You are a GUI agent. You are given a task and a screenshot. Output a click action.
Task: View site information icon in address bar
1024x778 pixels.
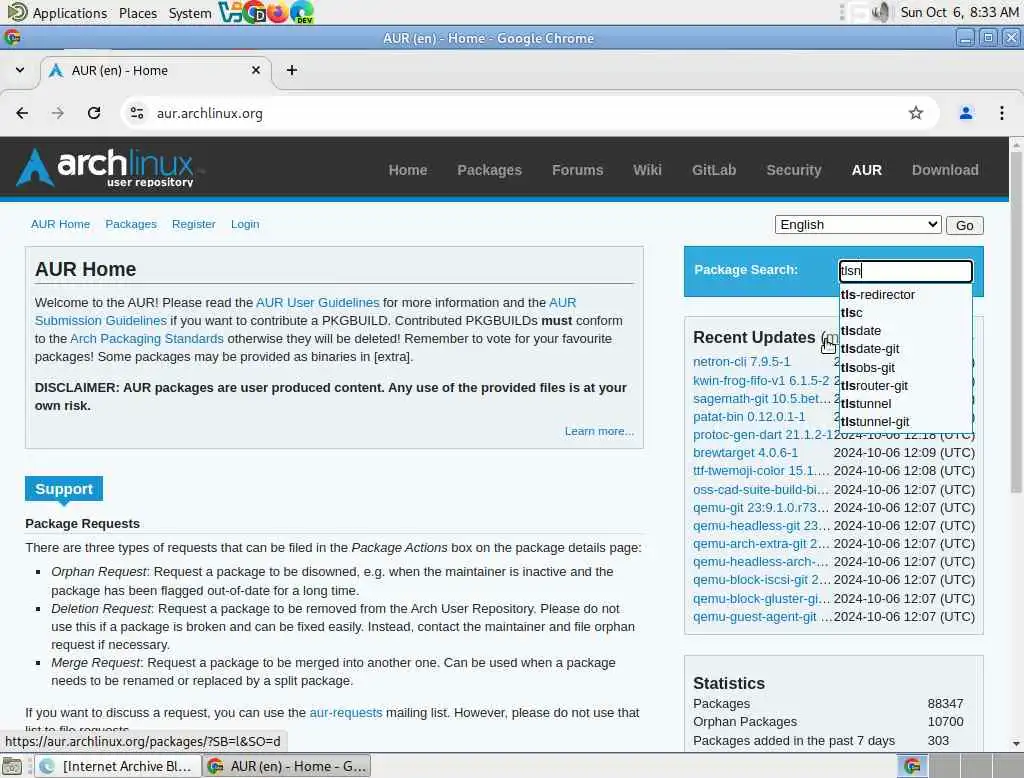pos(137,113)
